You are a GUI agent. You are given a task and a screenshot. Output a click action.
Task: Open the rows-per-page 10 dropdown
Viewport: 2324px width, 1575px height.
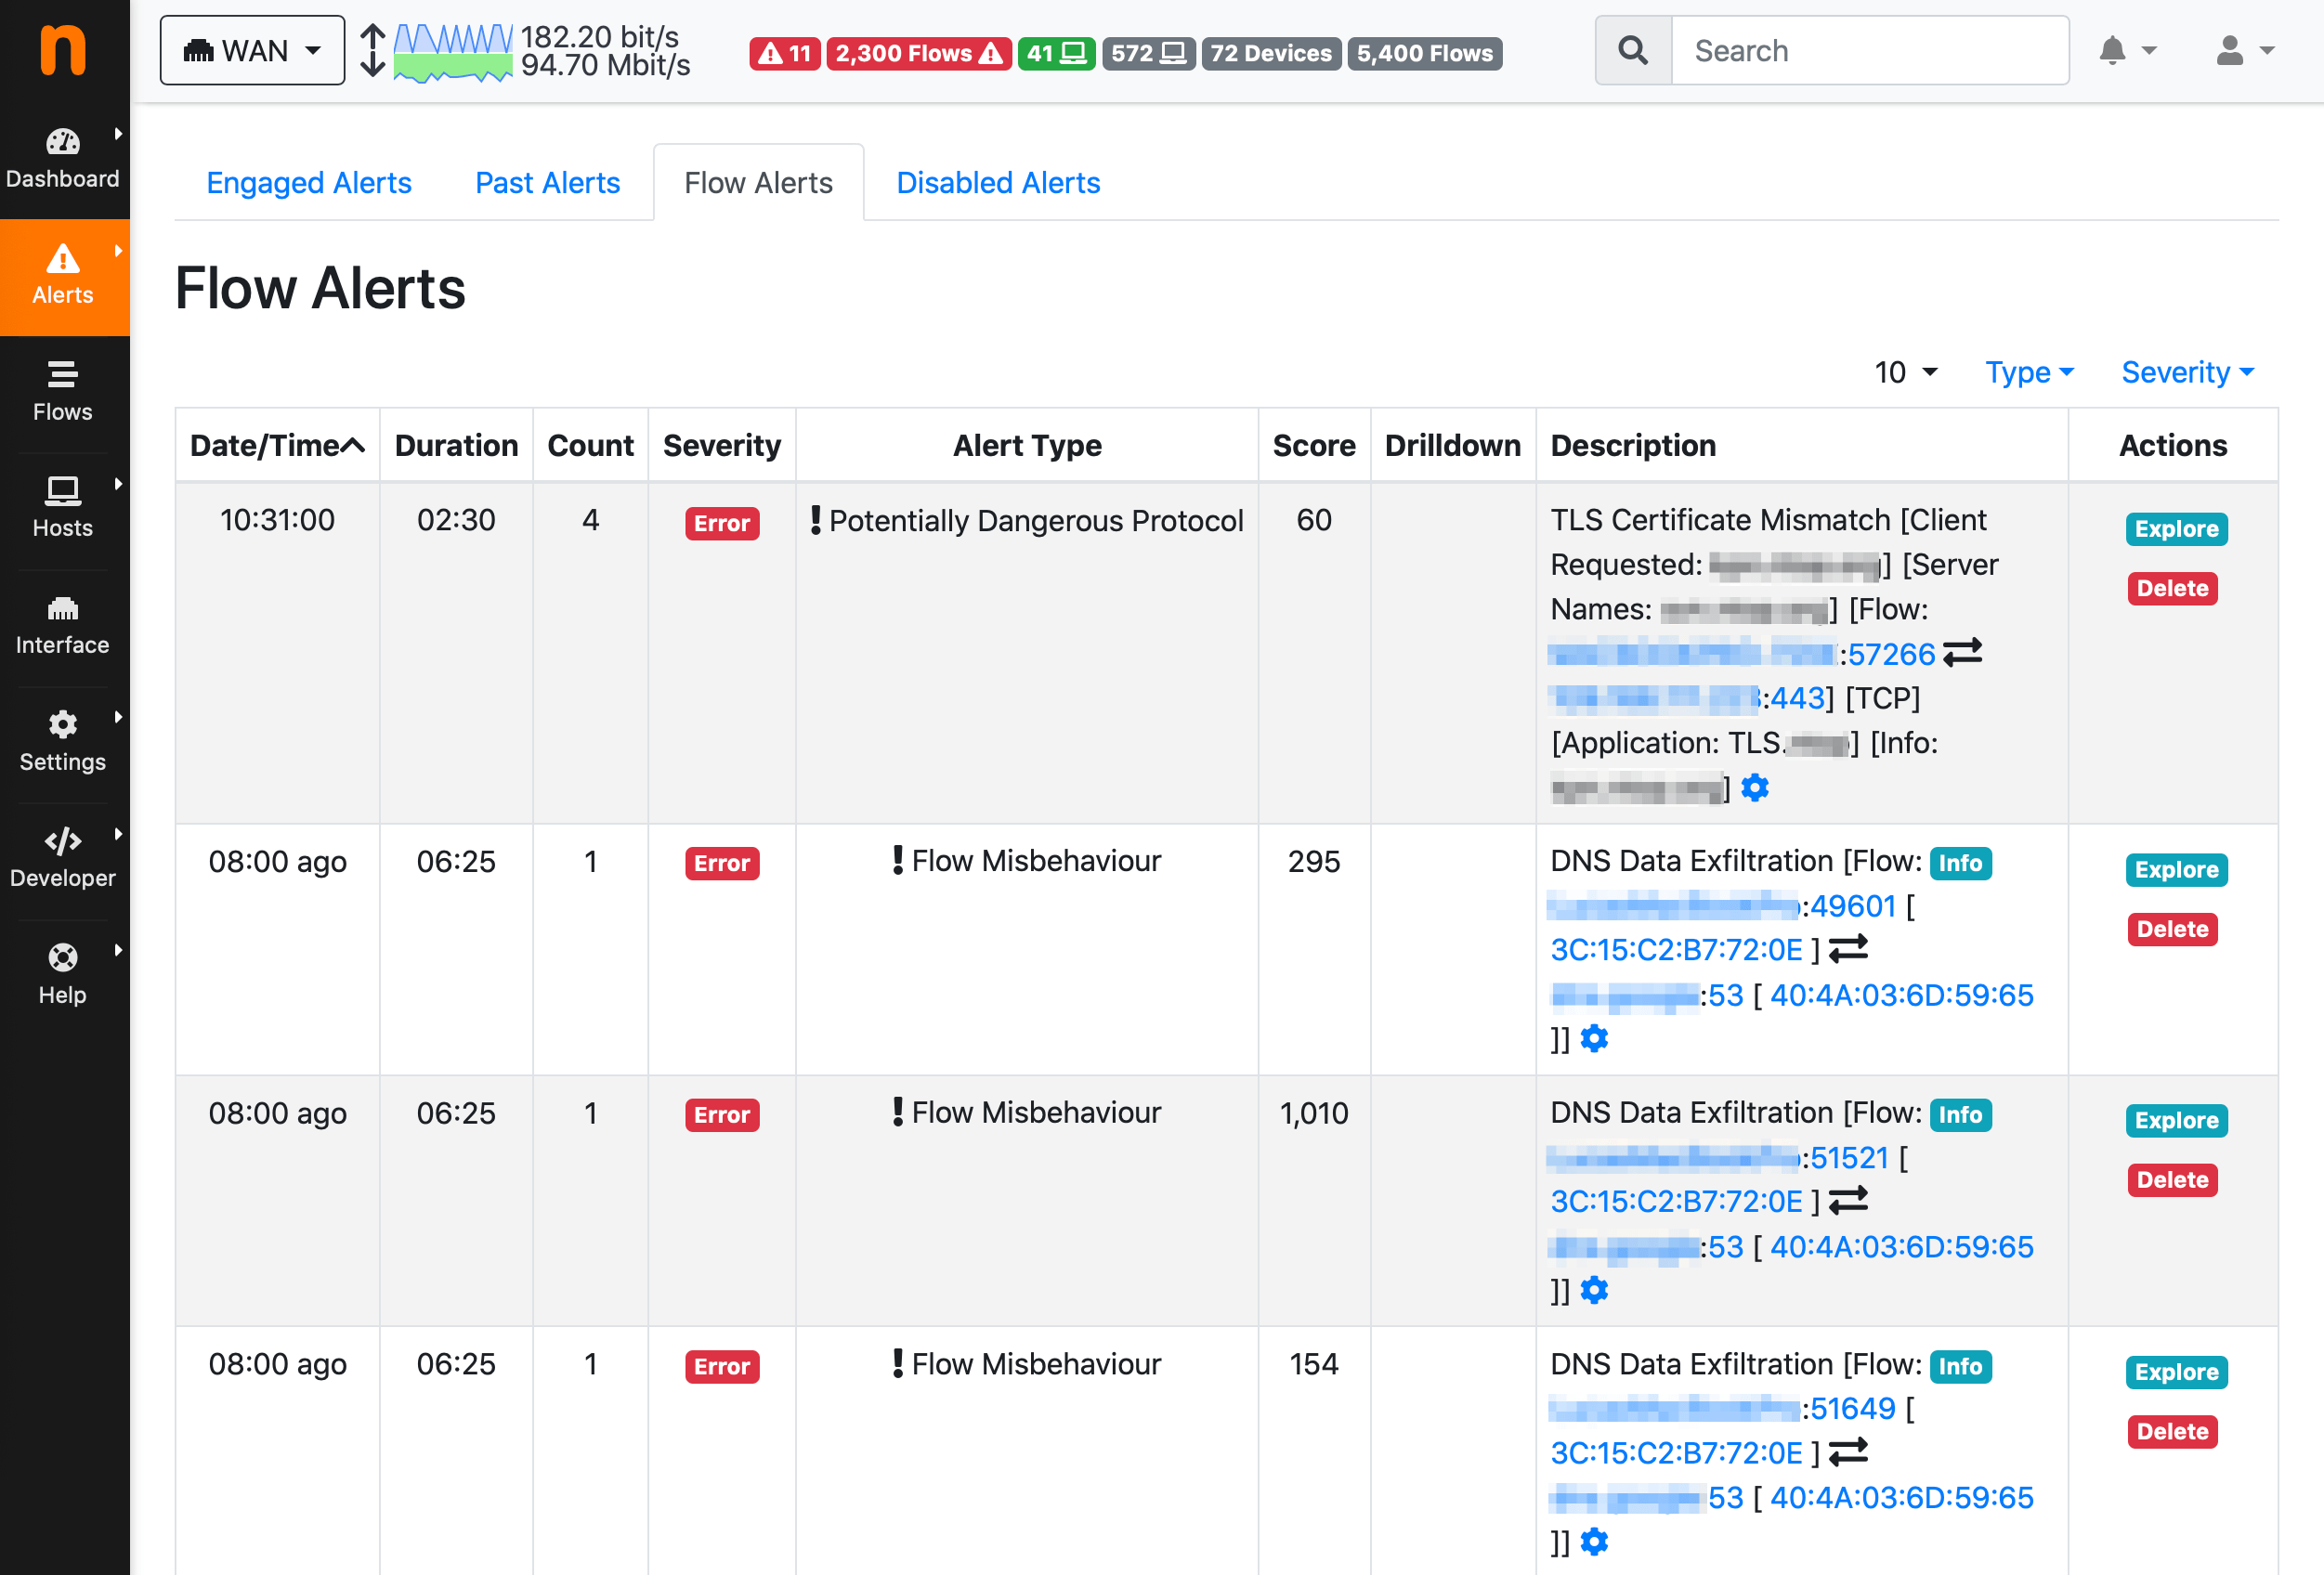[1905, 372]
